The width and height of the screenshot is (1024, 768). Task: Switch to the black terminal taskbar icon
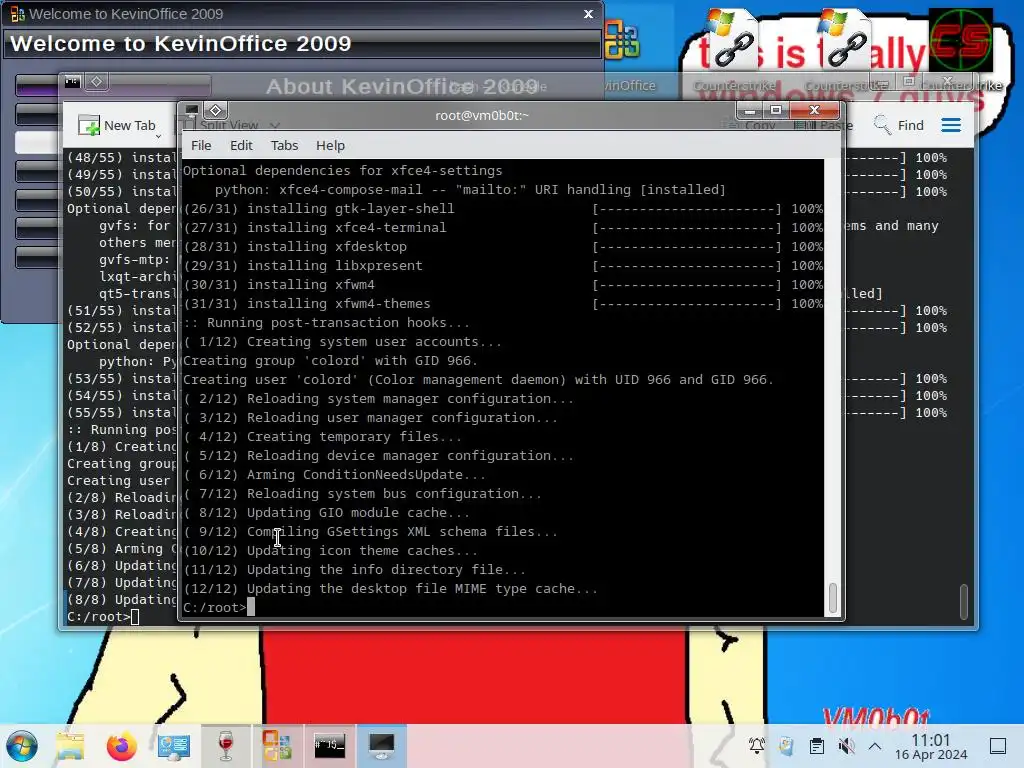[x=329, y=746]
